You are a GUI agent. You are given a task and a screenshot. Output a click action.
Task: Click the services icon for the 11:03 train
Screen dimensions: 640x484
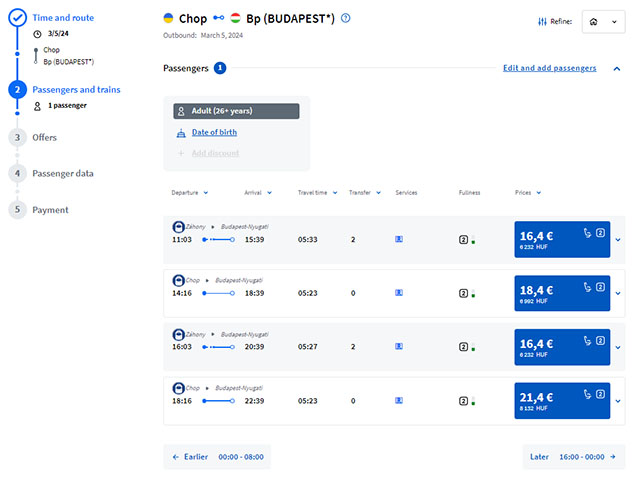point(399,239)
